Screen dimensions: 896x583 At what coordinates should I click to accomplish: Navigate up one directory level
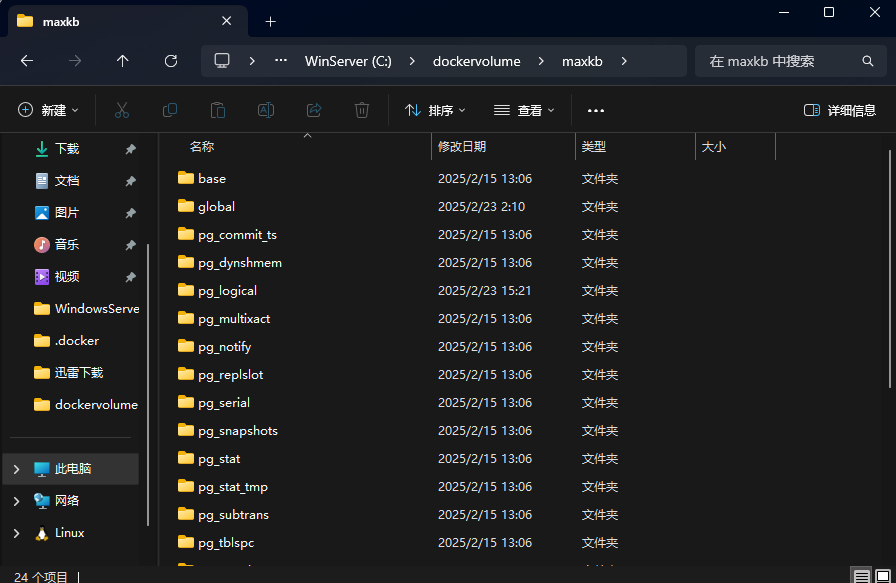point(122,61)
